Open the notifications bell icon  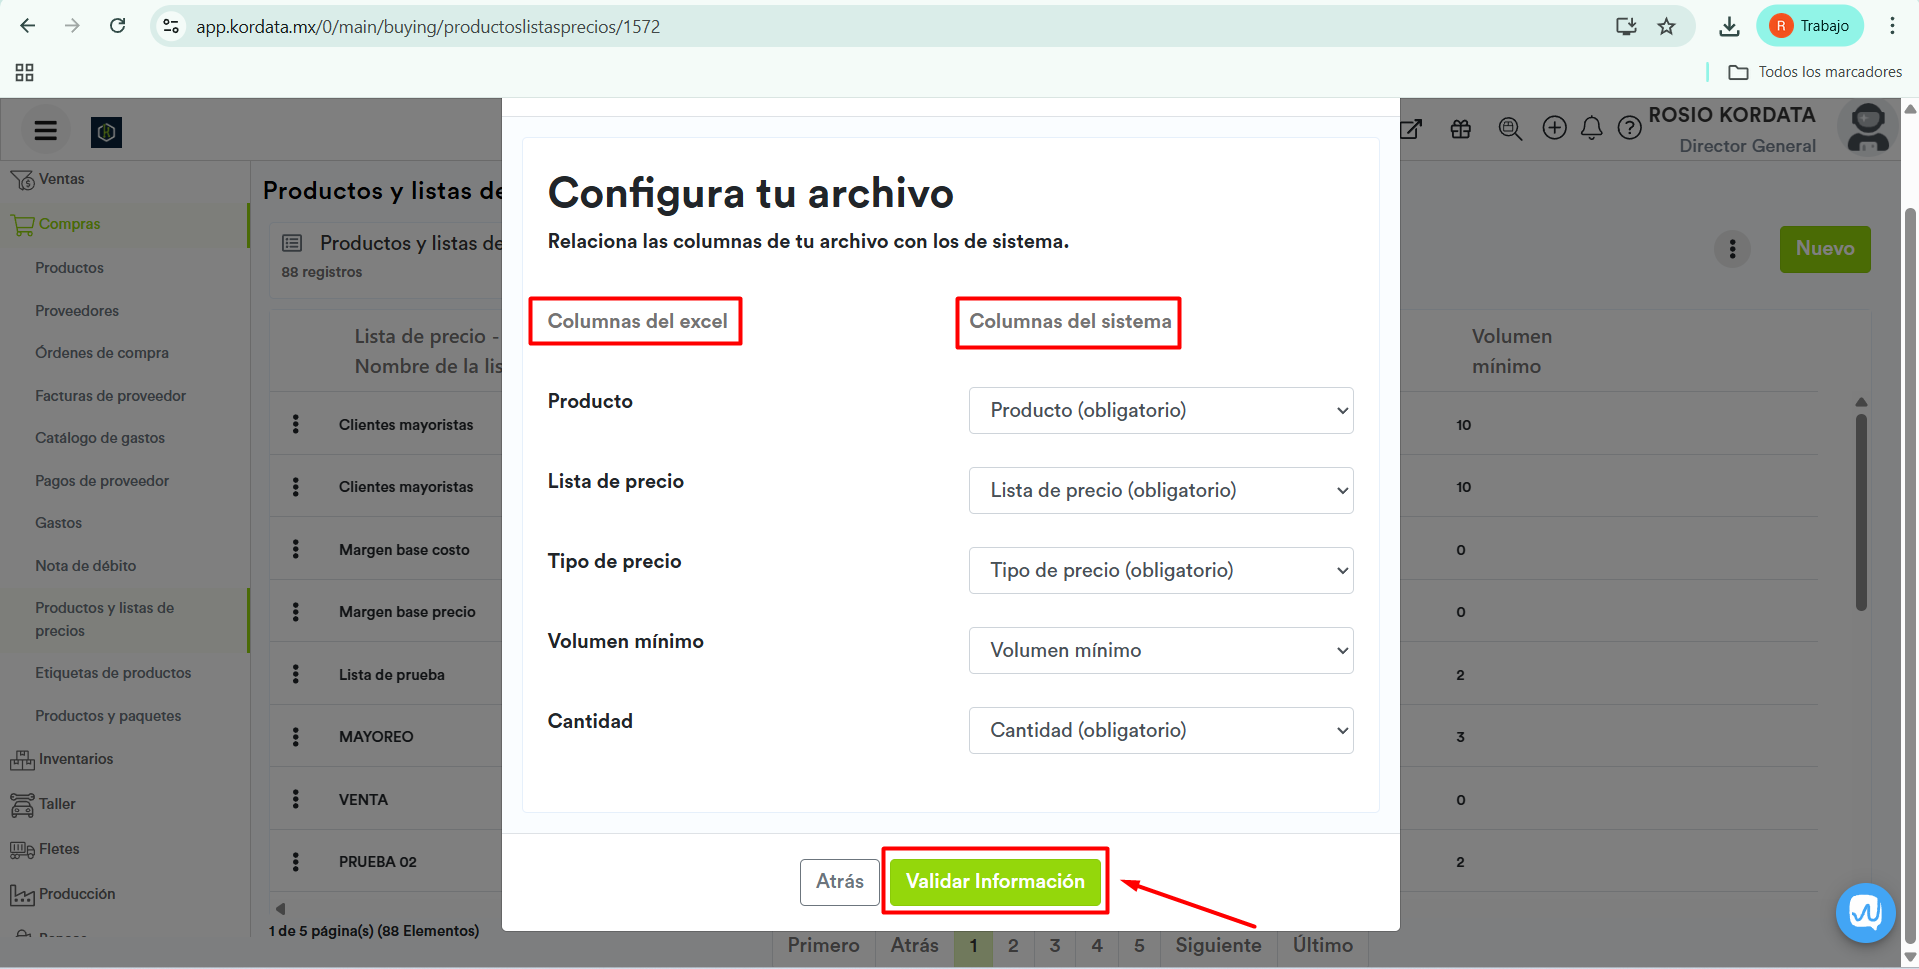pos(1592,128)
